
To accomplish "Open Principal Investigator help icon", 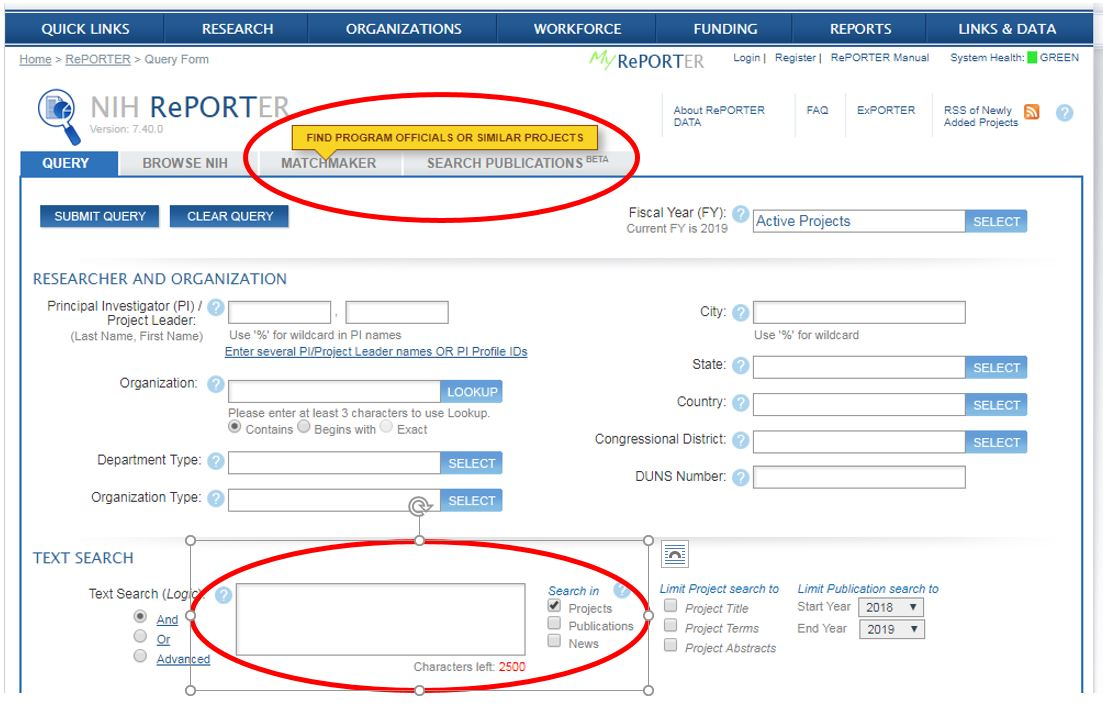I will click(x=216, y=308).
